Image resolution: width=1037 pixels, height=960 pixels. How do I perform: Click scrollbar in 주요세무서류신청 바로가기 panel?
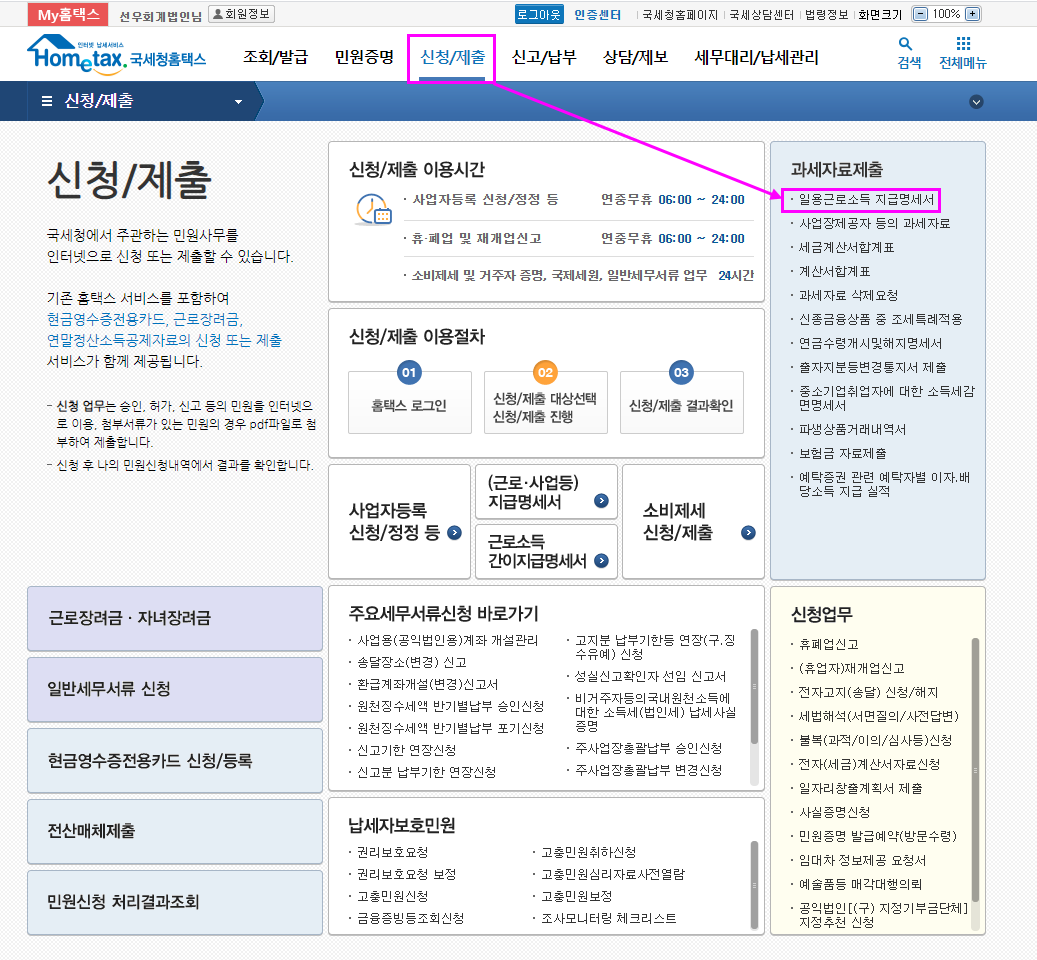click(x=754, y=686)
